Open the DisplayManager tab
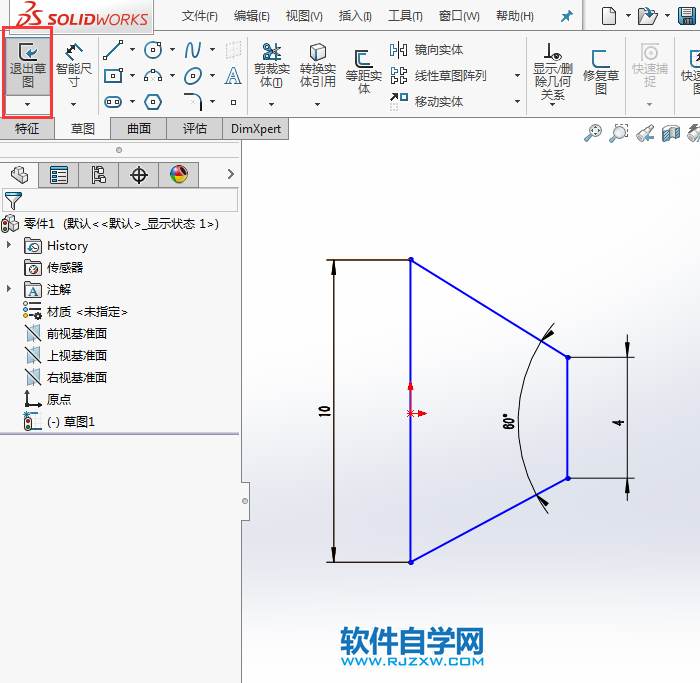Image resolution: width=700 pixels, height=683 pixels. (179, 175)
